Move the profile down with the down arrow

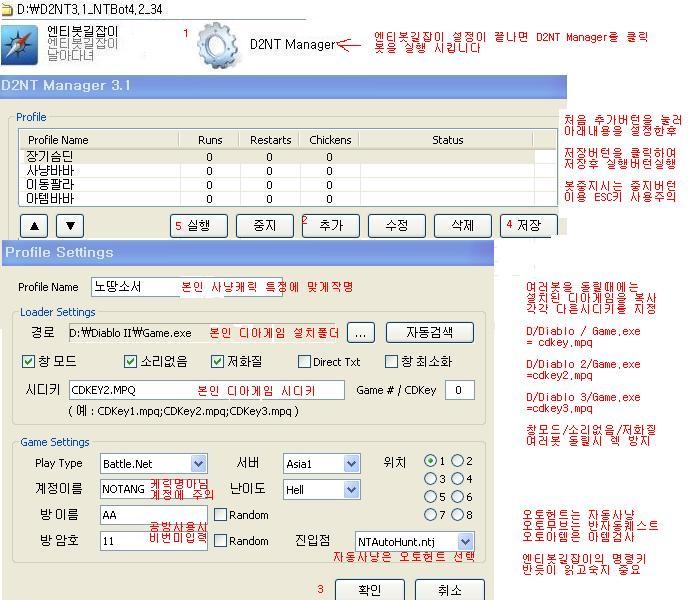70,226
